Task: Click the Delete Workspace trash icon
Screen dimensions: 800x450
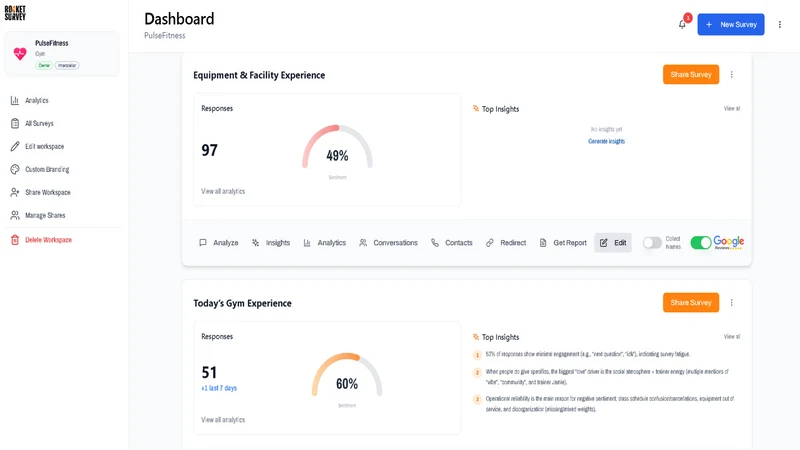Action: pos(15,240)
